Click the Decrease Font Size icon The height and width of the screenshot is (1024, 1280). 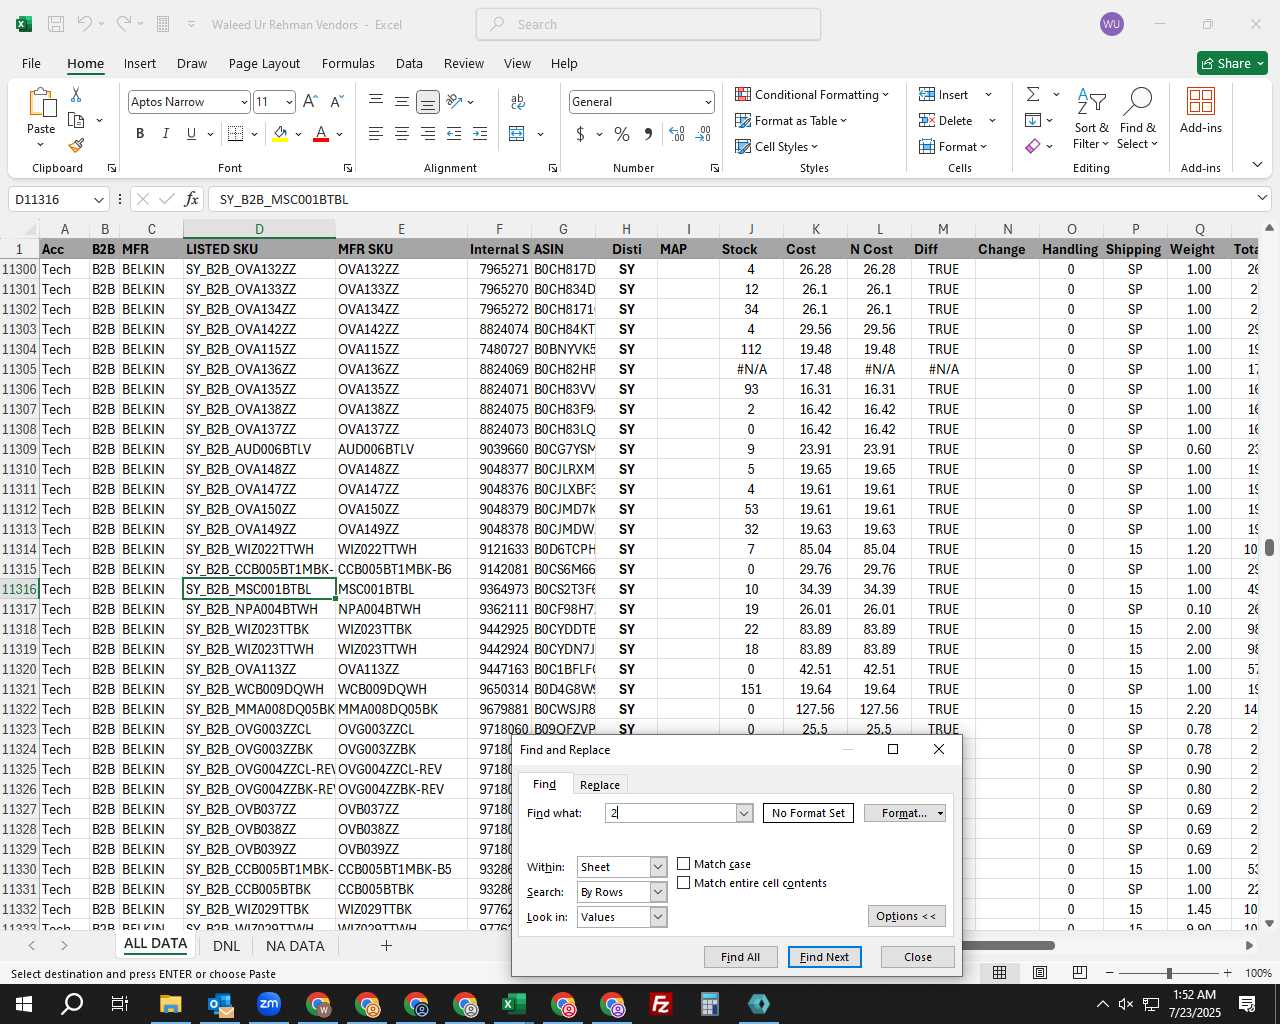coord(336,102)
